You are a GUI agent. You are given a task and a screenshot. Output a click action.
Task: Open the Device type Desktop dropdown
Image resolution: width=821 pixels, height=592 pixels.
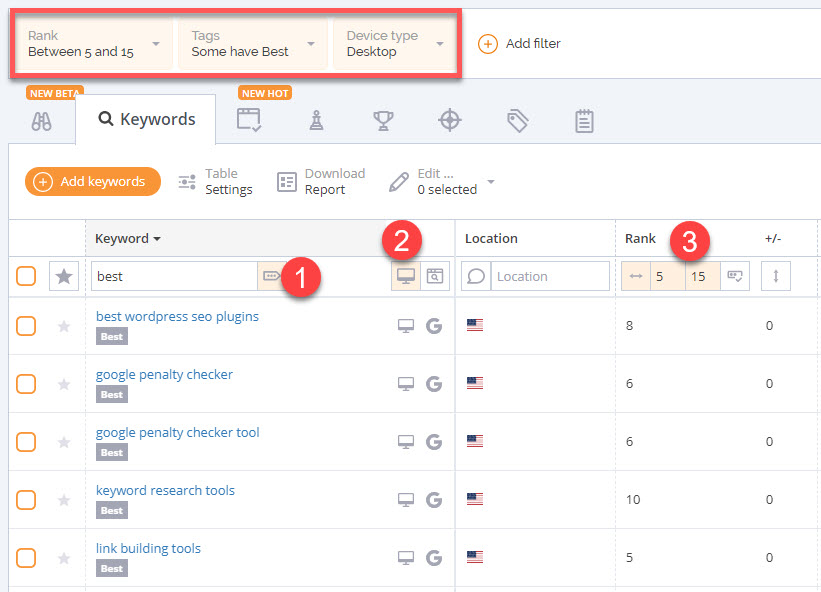click(395, 44)
